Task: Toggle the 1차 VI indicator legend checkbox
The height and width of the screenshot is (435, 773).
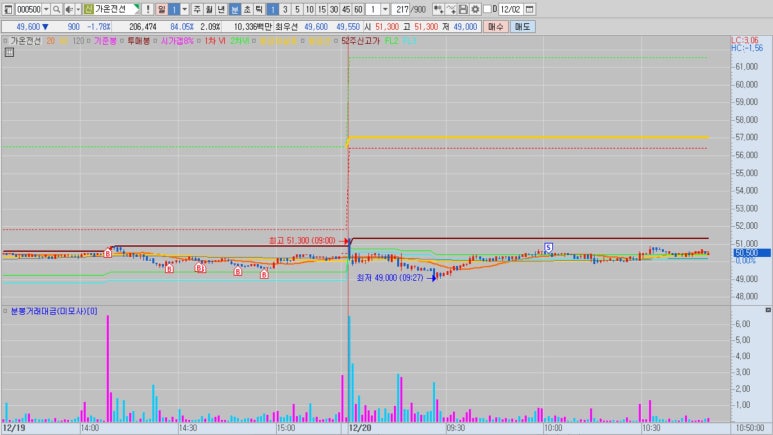Action: click(199, 41)
